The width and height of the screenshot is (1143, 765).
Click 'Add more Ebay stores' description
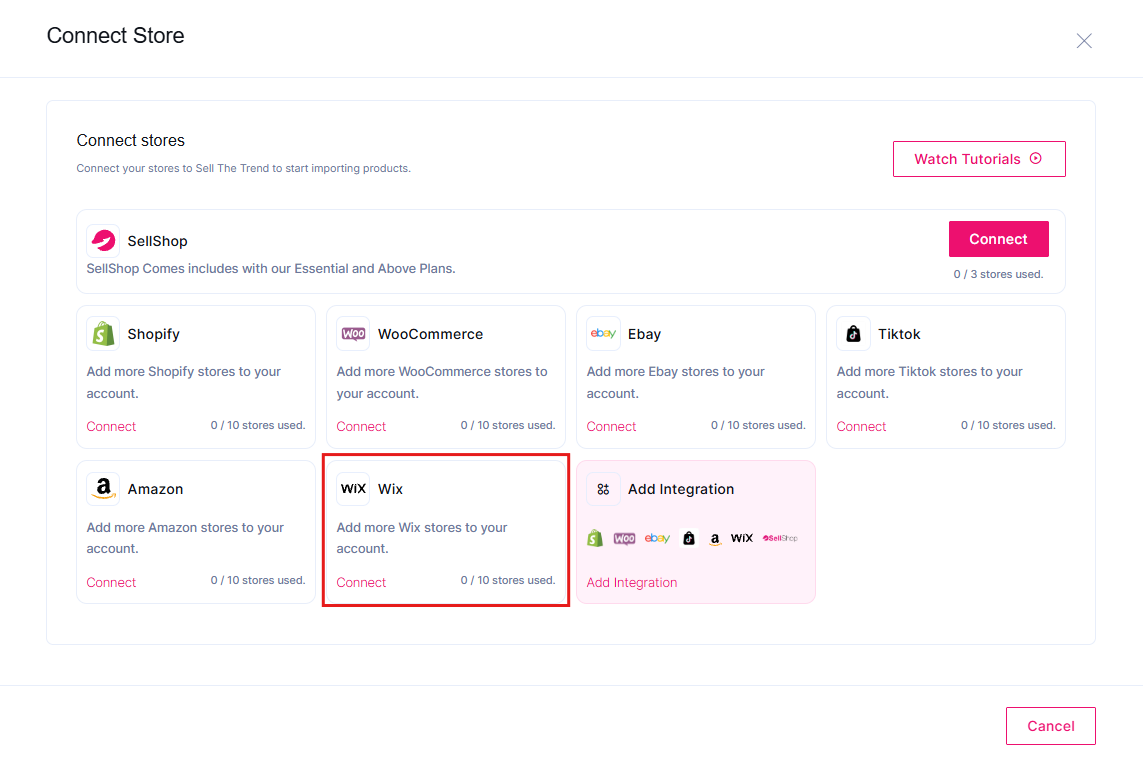click(x=676, y=382)
